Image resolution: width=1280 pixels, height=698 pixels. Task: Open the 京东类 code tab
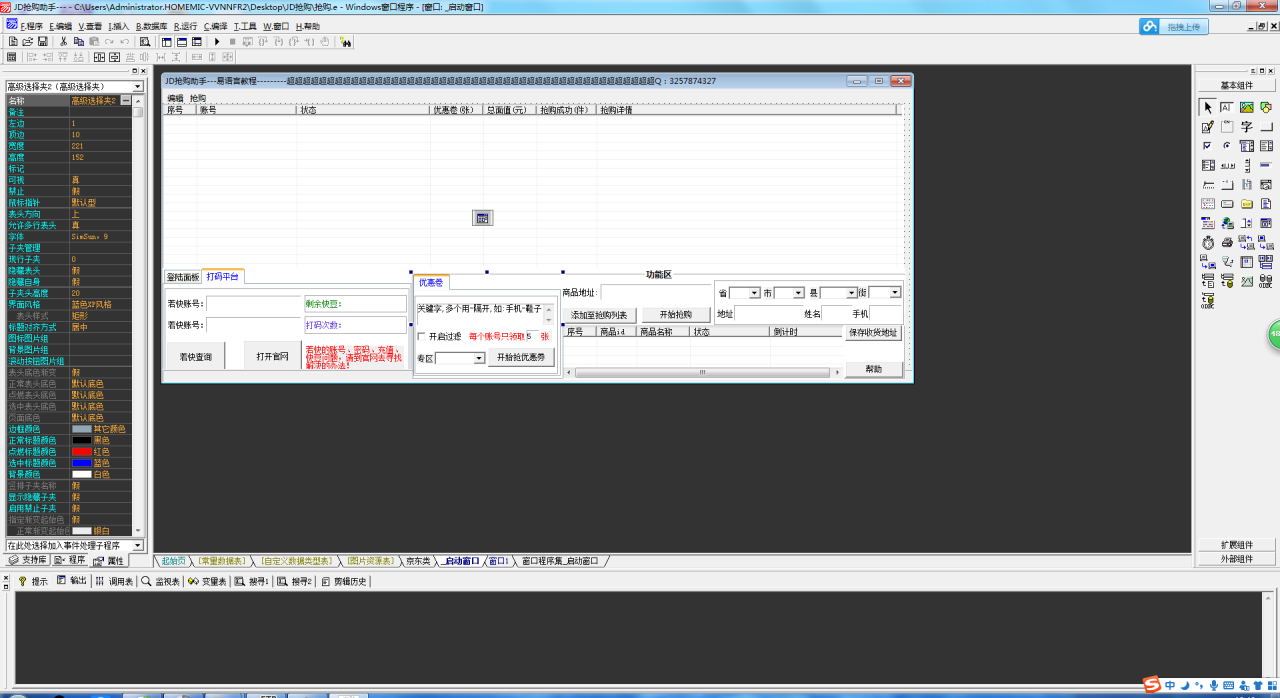pyautogui.click(x=417, y=561)
